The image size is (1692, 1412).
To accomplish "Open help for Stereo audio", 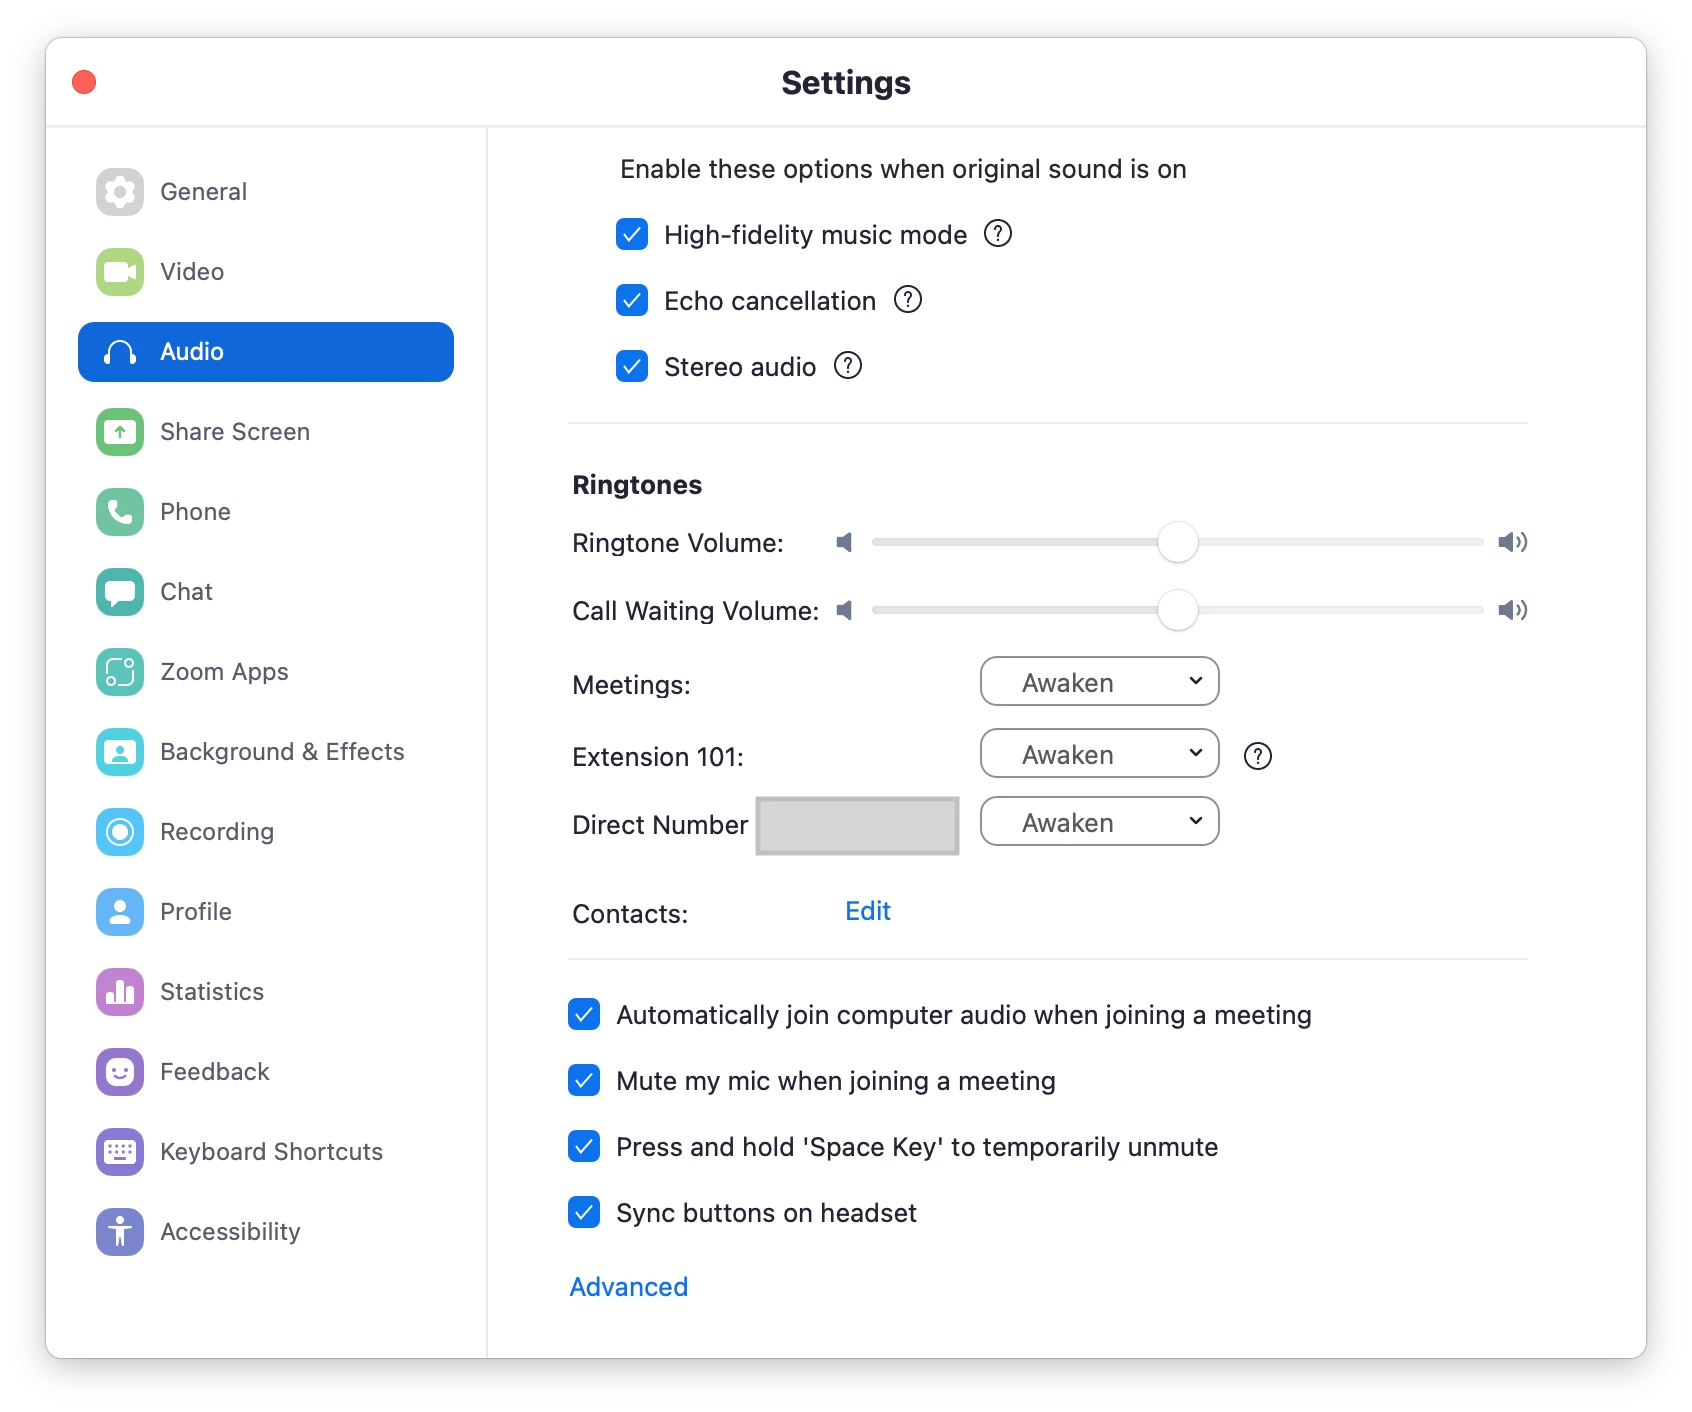I will coord(848,366).
